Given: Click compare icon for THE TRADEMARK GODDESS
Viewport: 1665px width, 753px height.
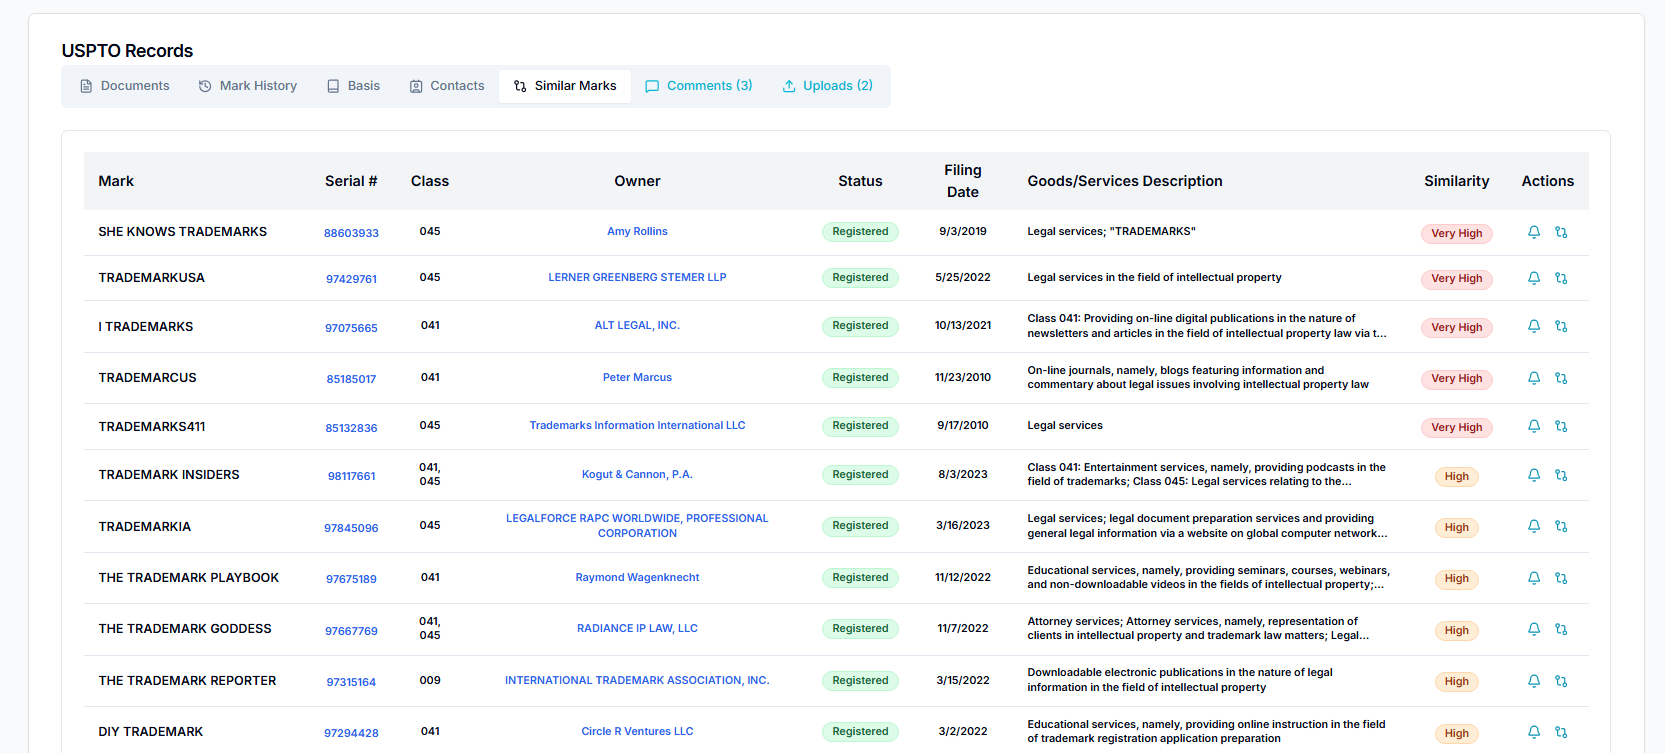Looking at the screenshot, I should click(x=1561, y=629).
